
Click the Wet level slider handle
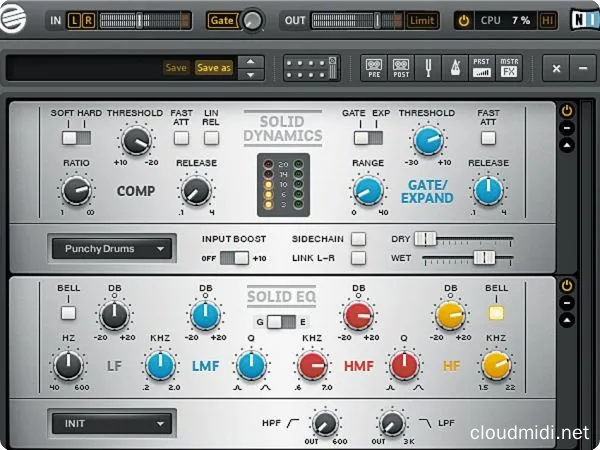point(485,258)
